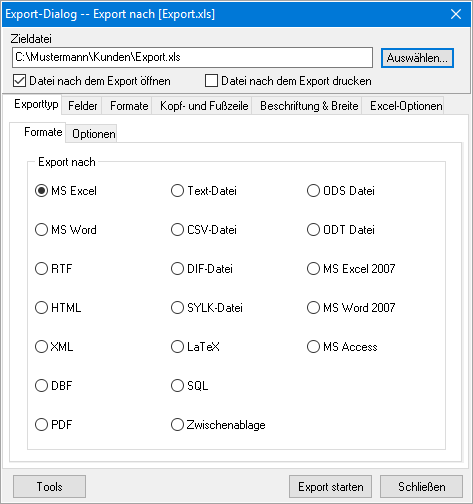Click into the Zieldatei path field
This screenshot has width=473, height=504.
(192, 57)
